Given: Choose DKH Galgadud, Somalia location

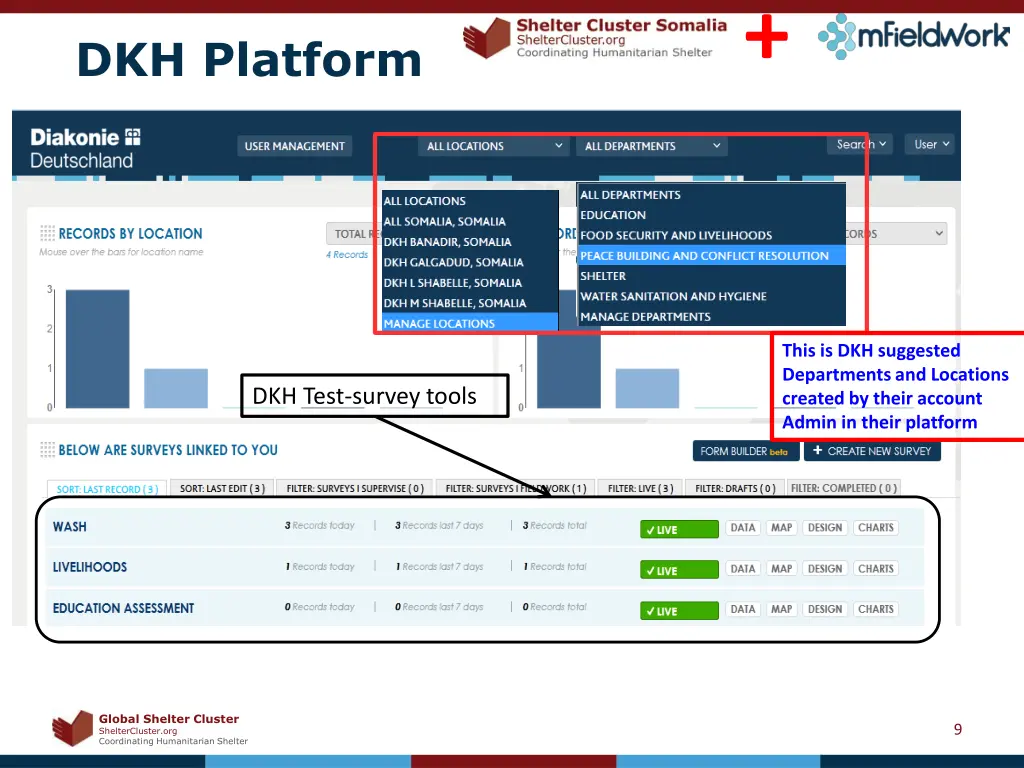Looking at the screenshot, I should pyautogui.click(x=470, y=262).
